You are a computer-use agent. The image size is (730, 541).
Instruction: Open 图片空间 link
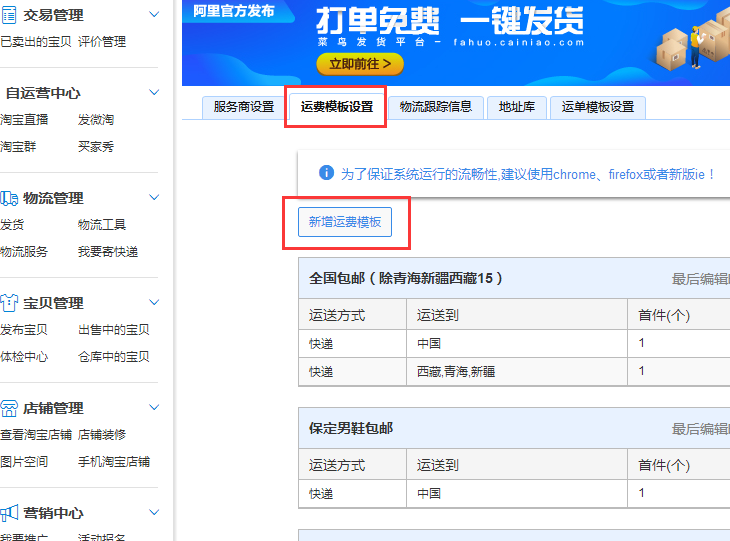(24, 462)
